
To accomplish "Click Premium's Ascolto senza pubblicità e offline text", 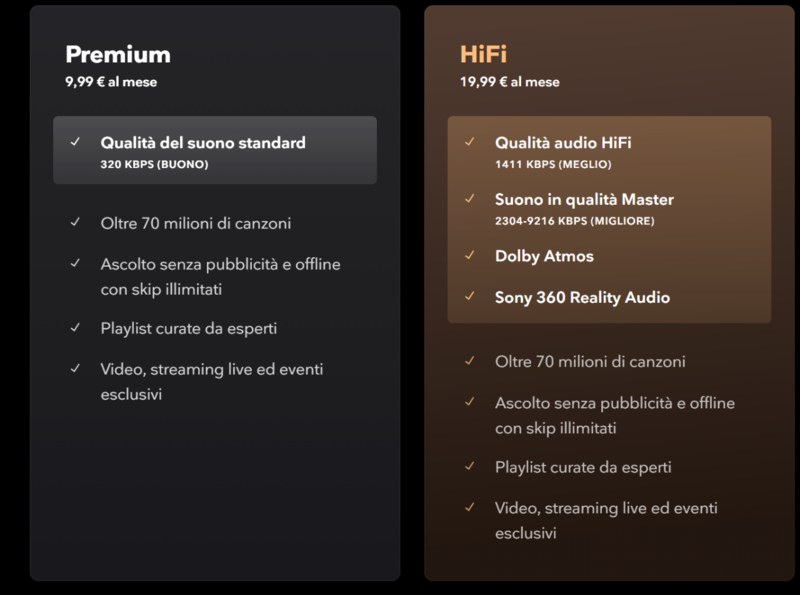I will tap(220, 264).
